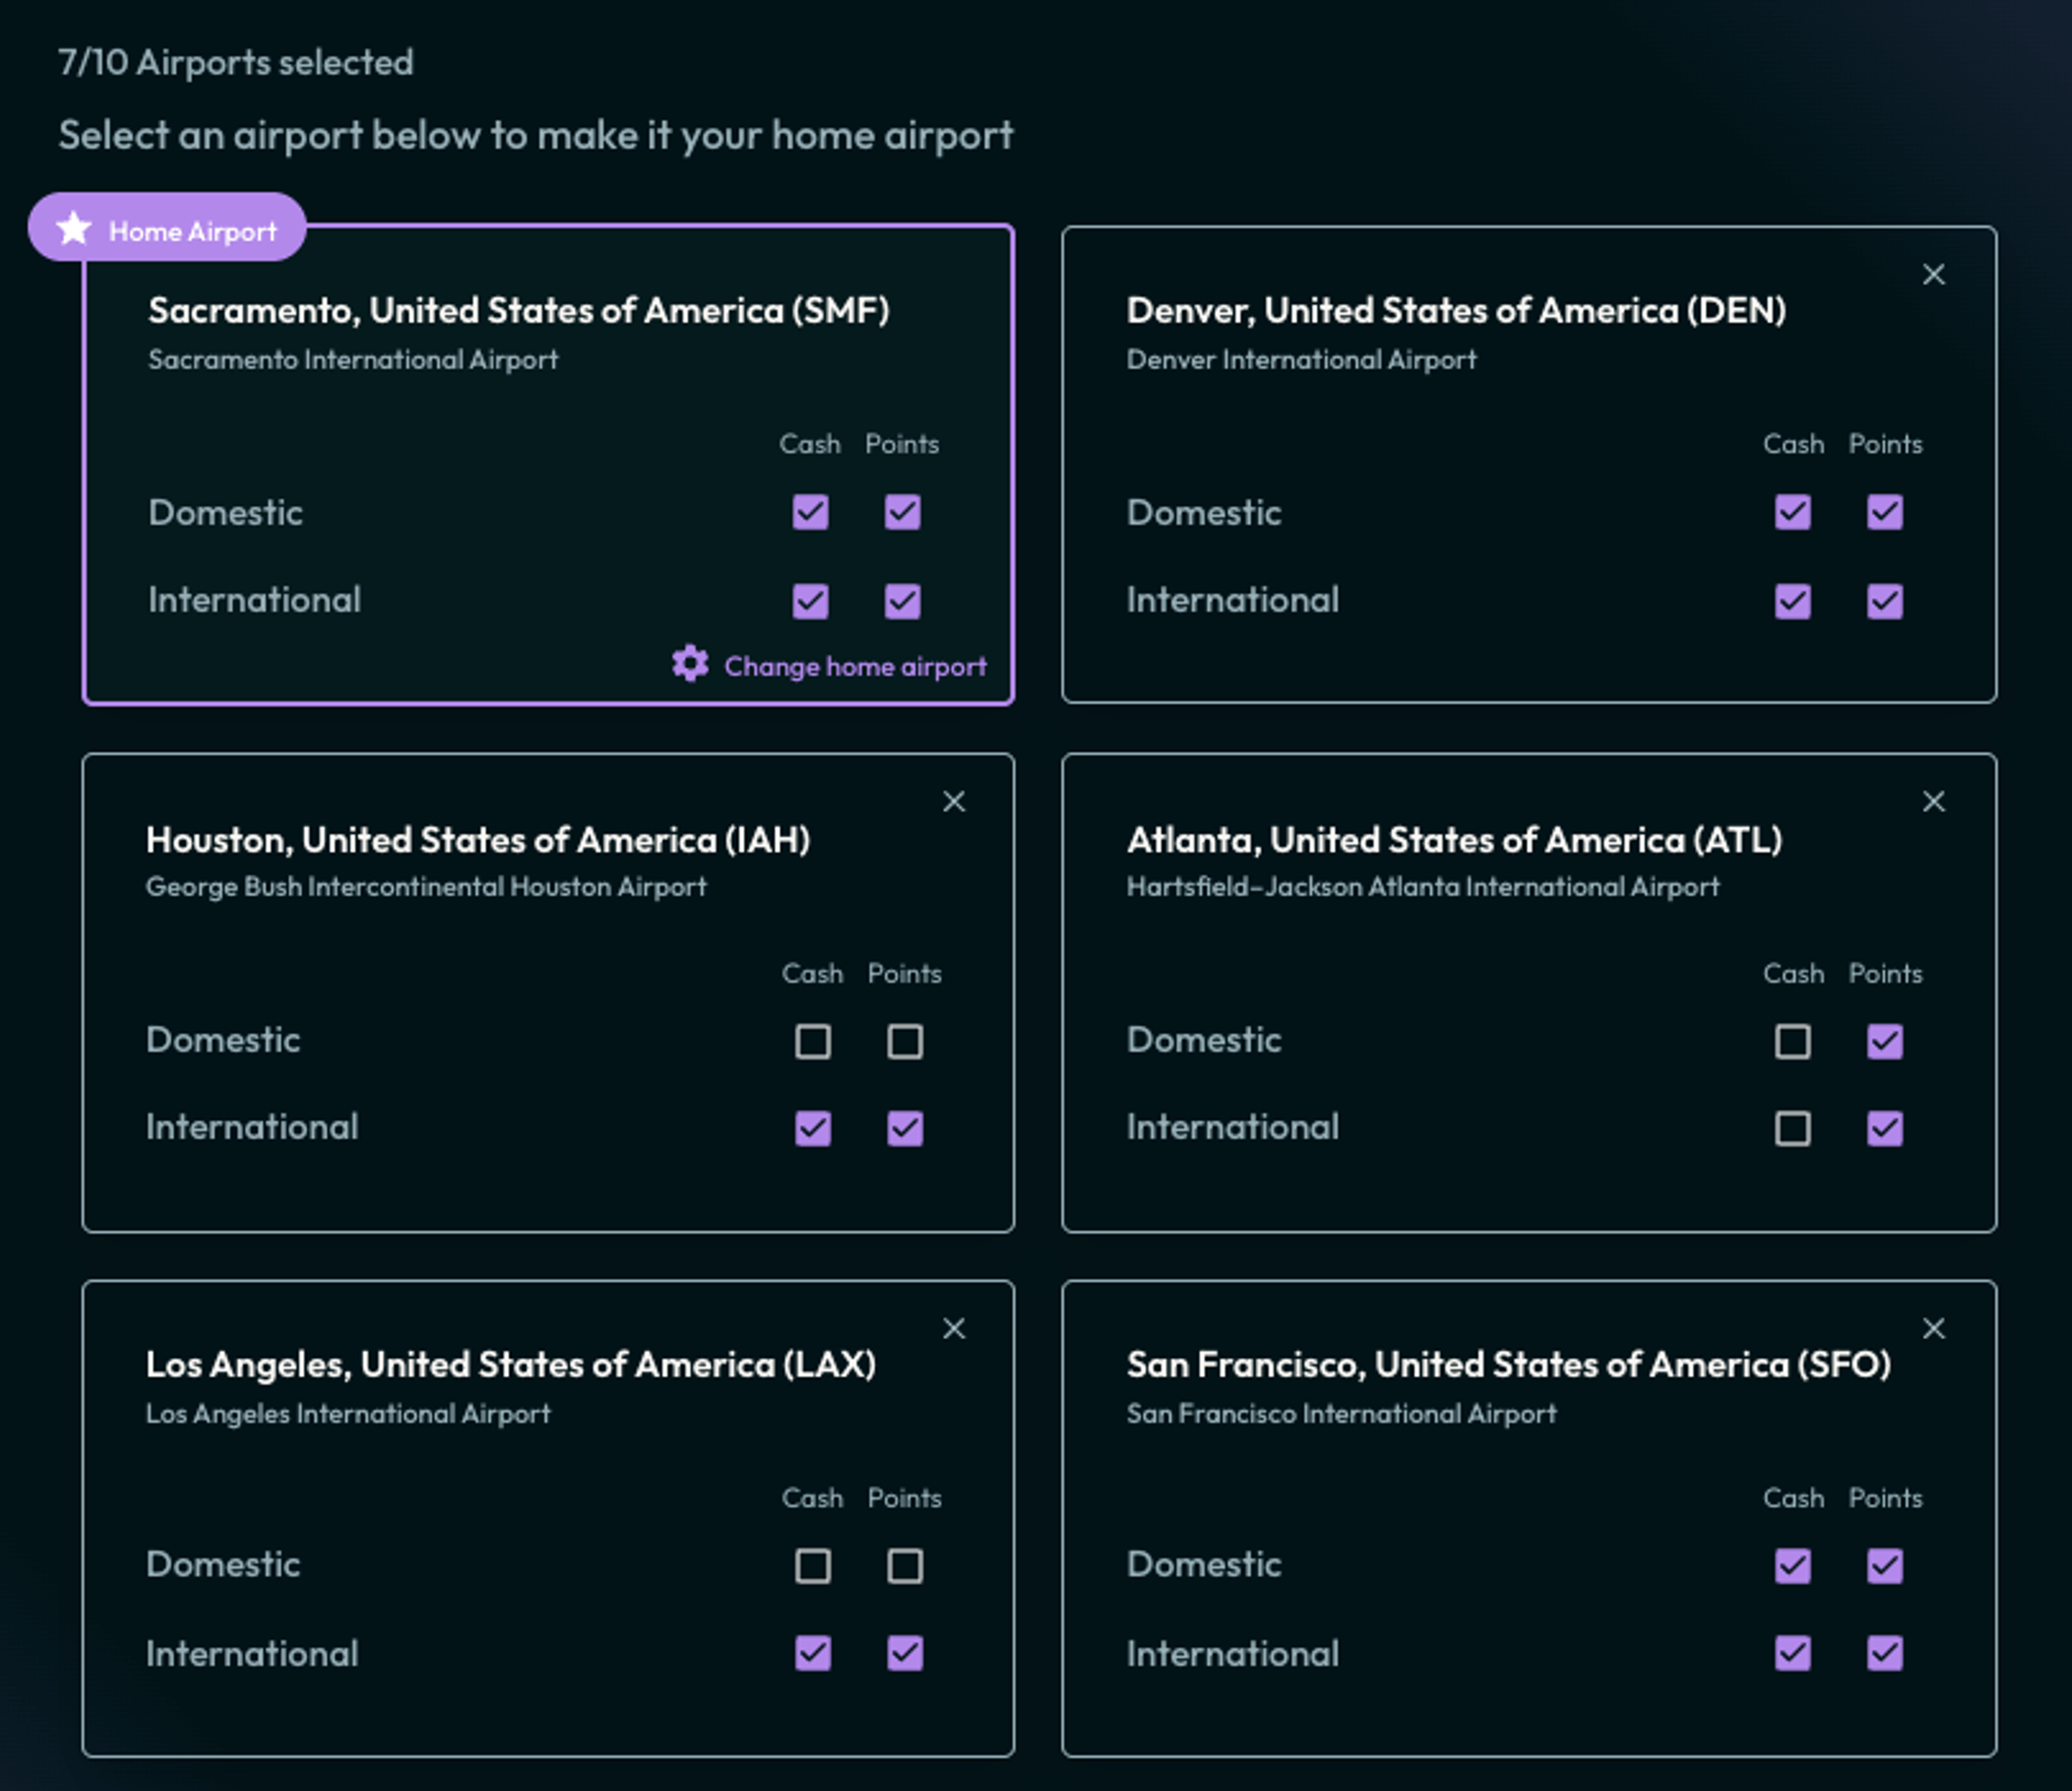Click '7/10 Airports selected' text

click(236, 62)
